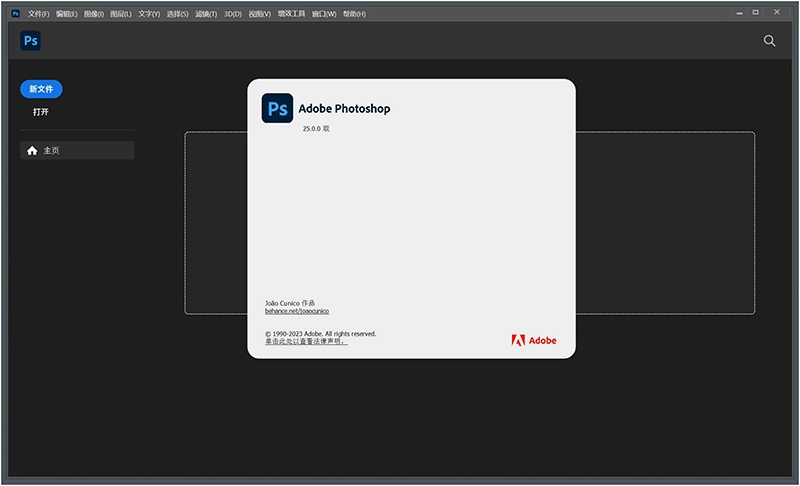Image resolution: width=800 pixels, height=486 pixels.
Task: Click the red Adobe logo in the dialog
Action: click(x=534, y=340)
